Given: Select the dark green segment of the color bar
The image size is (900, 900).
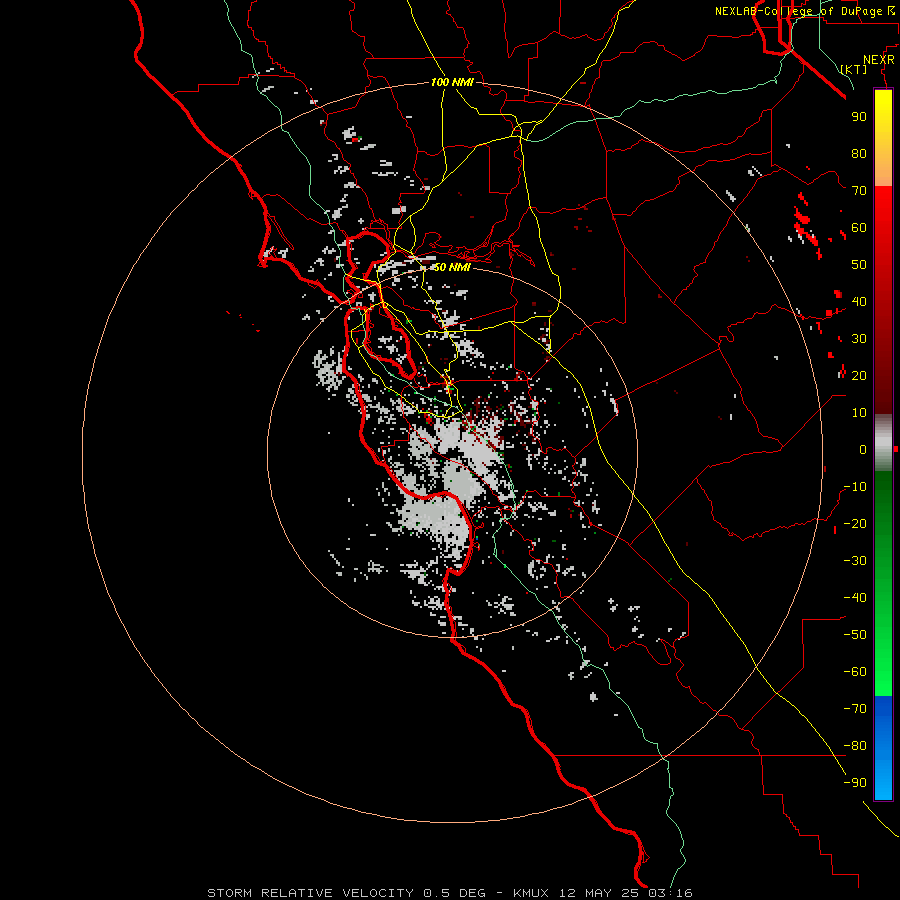Looking at the screenshot, I should click(x=883, y=505).
